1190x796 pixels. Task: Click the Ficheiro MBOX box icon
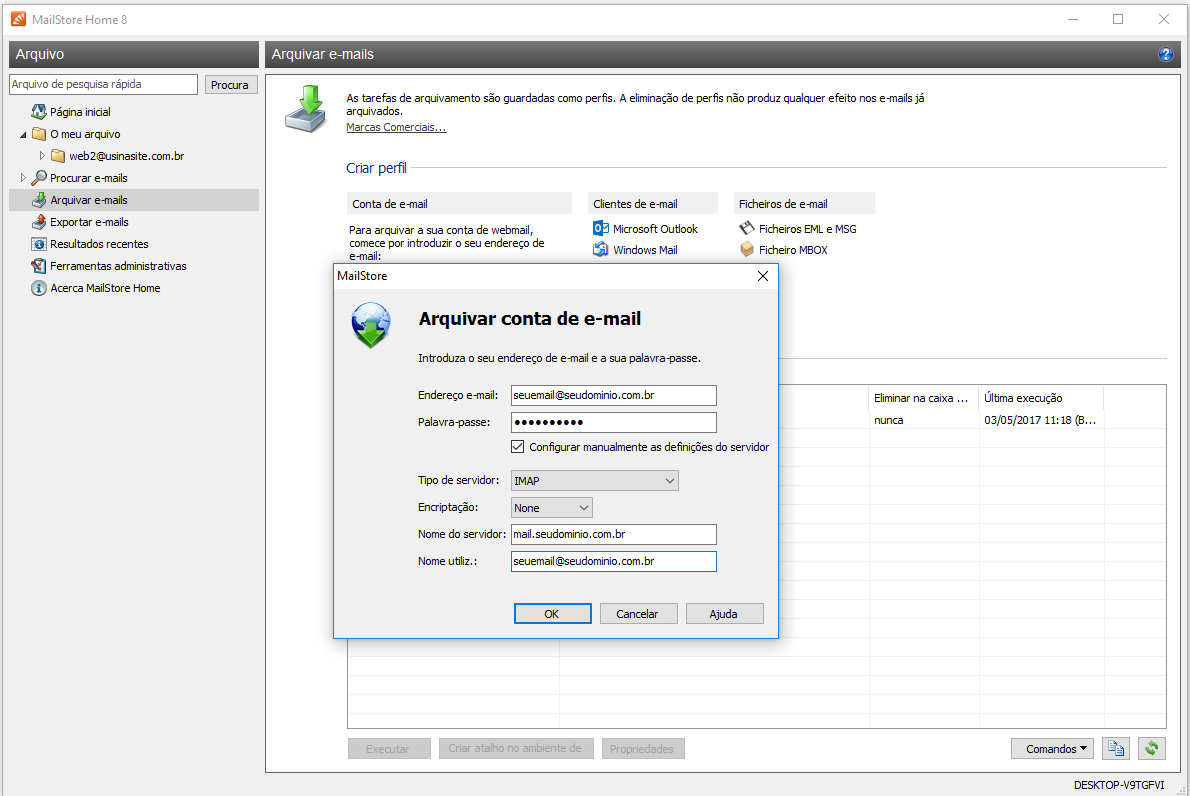746,250
